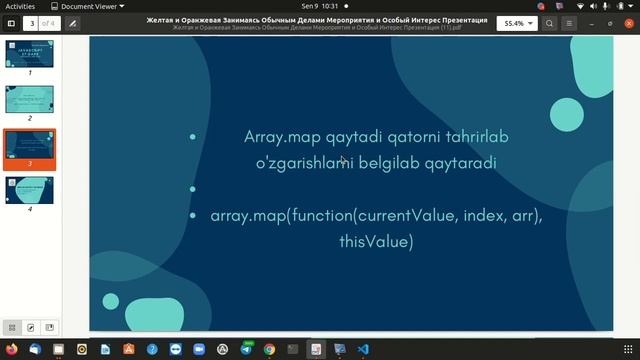Click the 'array.map(function(currentValue, index, arr),' line

(x=376, y=216)
